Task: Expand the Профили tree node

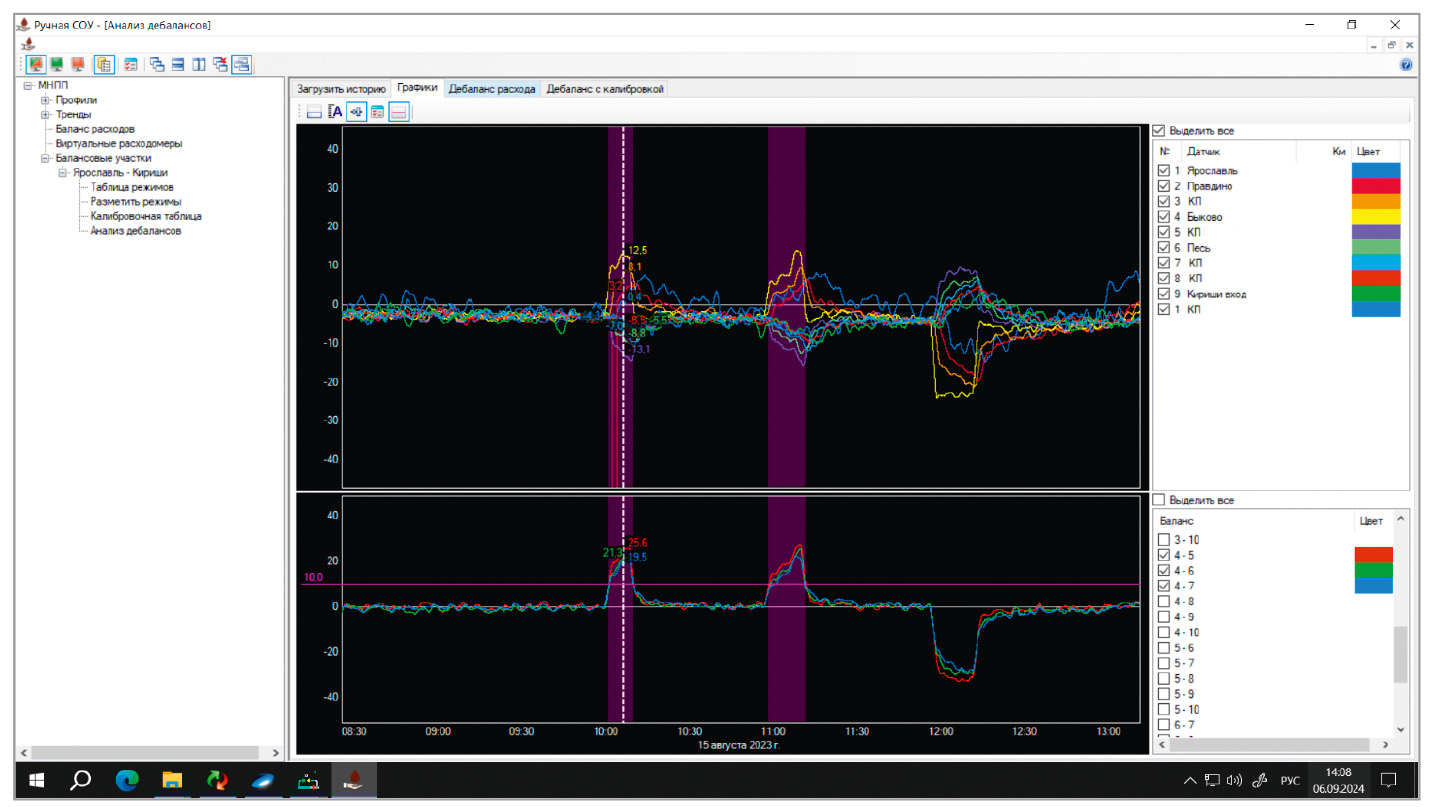Action: 45,100
